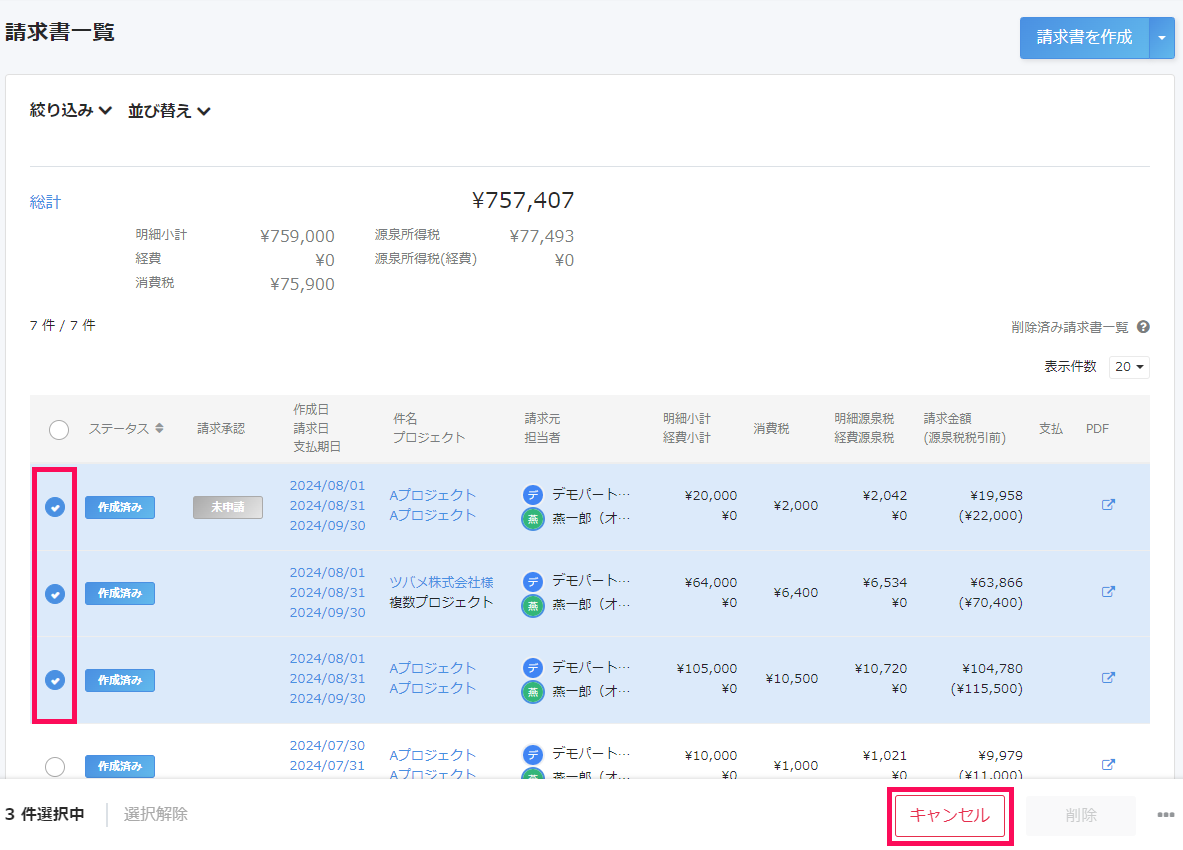
Task: Open arrow dropdown beside 請求書を作成
Action: tap(1162, 38)
